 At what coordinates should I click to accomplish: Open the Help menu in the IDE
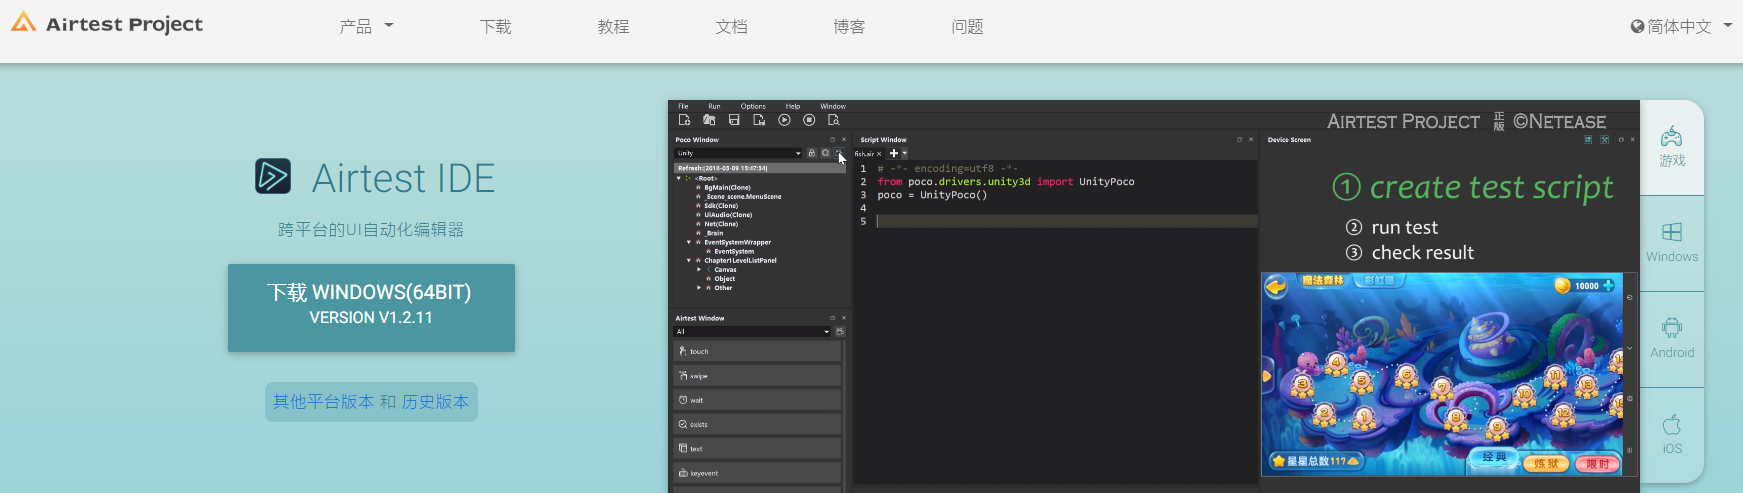793,106
